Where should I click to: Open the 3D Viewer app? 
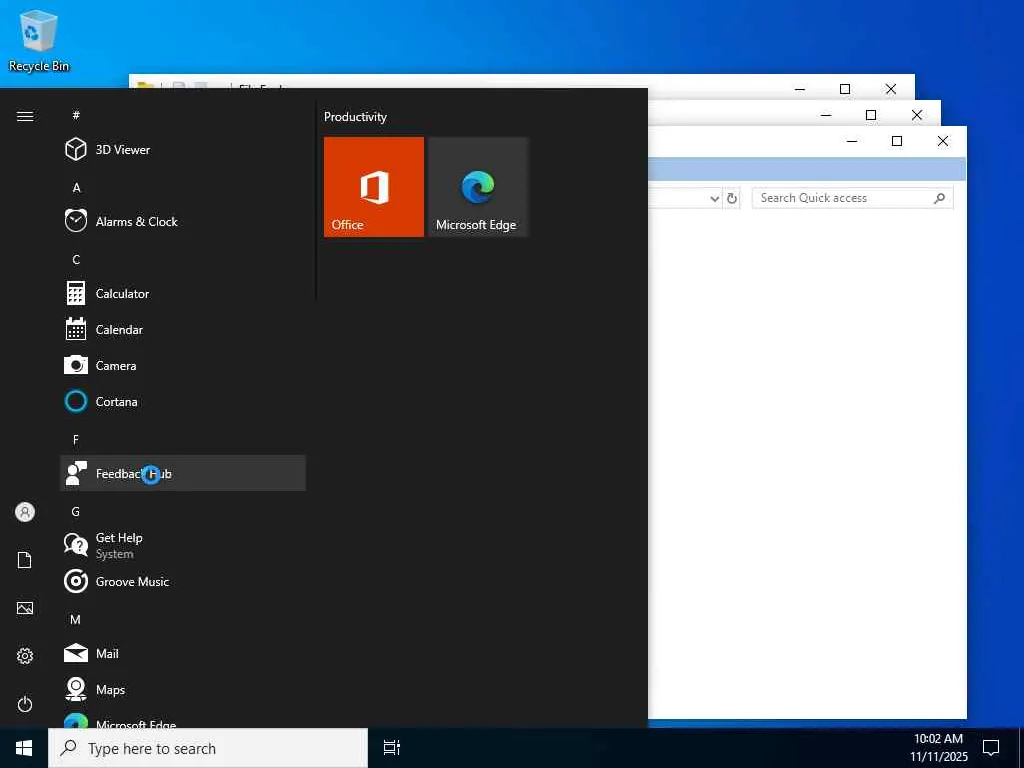click(x=183, y=150)
